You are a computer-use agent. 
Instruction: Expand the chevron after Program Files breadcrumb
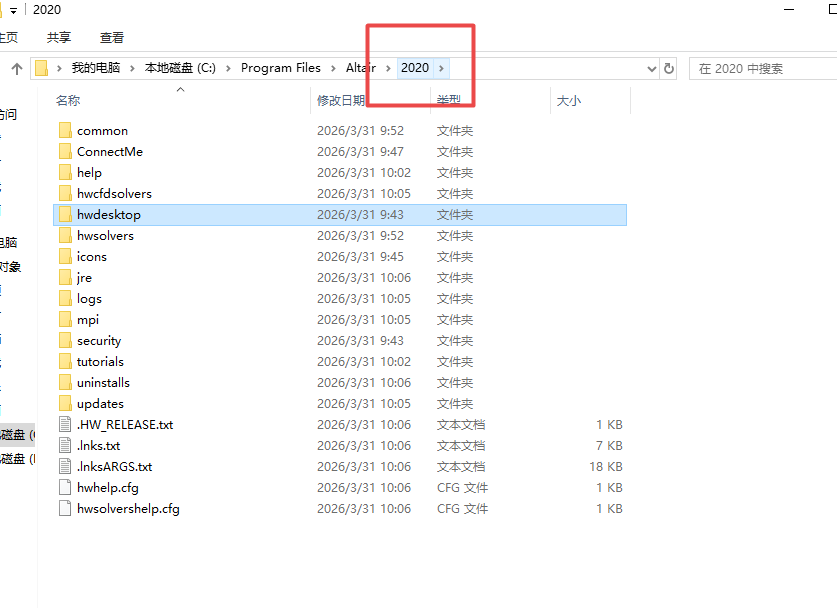tap(331, 69)
